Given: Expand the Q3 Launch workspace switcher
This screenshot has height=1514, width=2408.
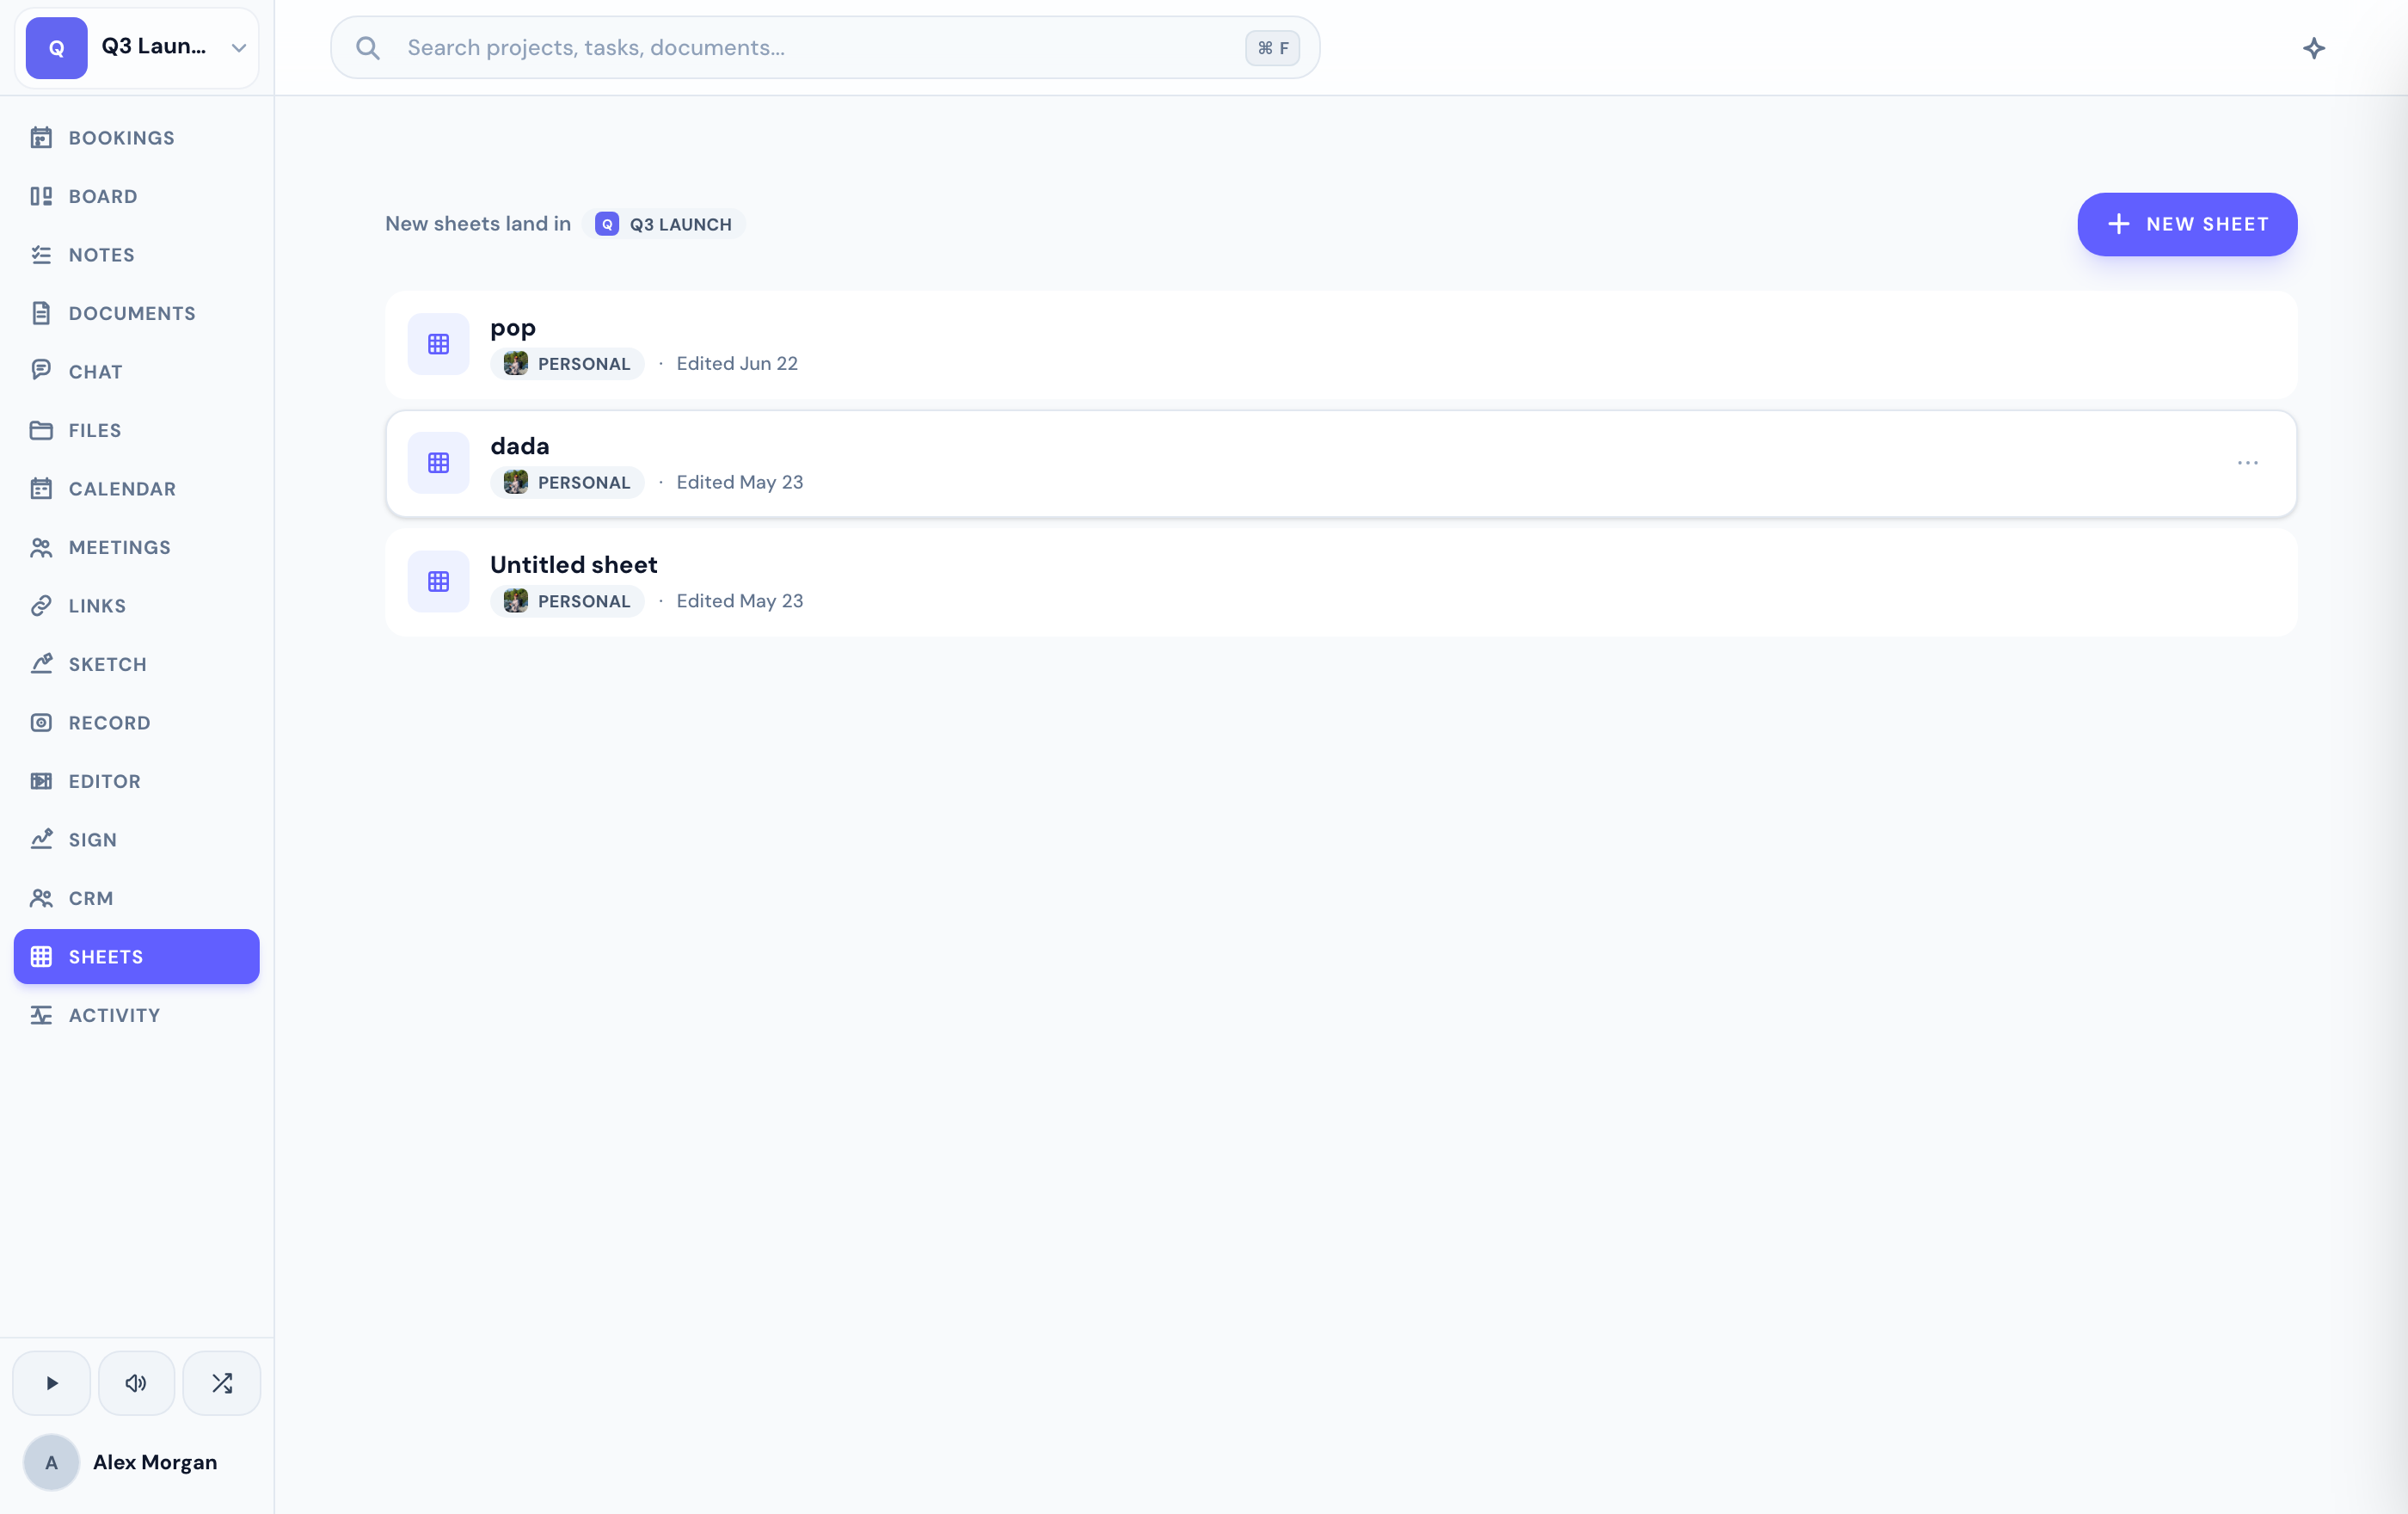Looking at the screenshot, I should click(137, 47).
